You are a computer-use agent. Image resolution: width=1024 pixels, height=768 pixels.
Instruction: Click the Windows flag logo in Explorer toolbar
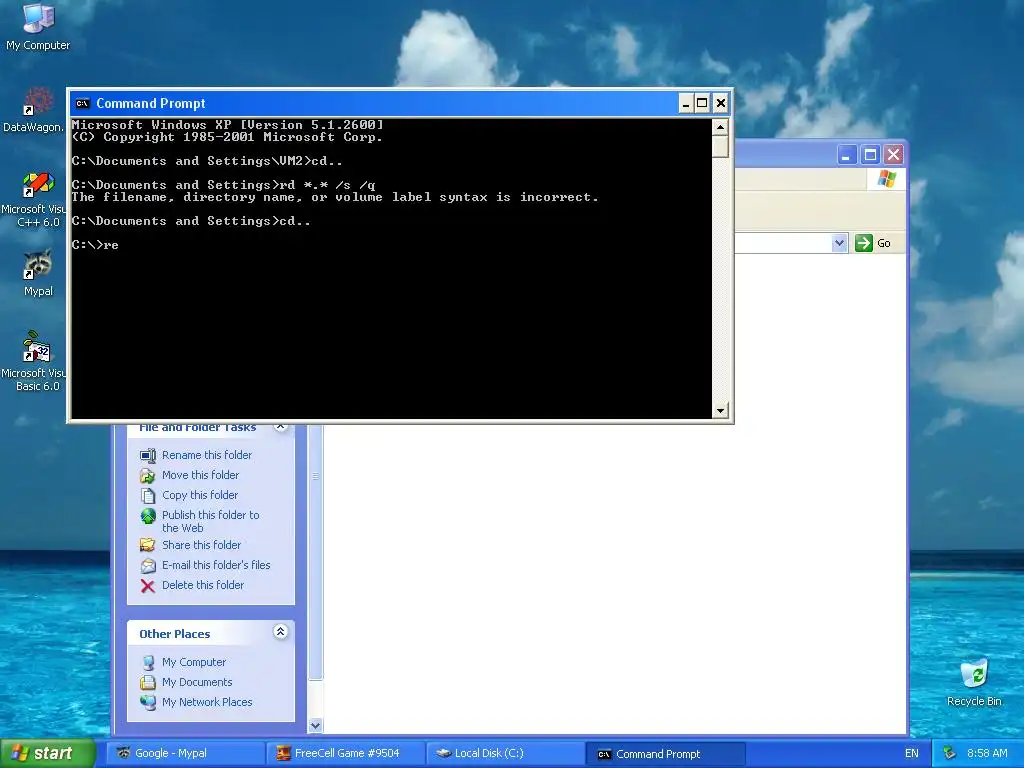pos(887,178)
